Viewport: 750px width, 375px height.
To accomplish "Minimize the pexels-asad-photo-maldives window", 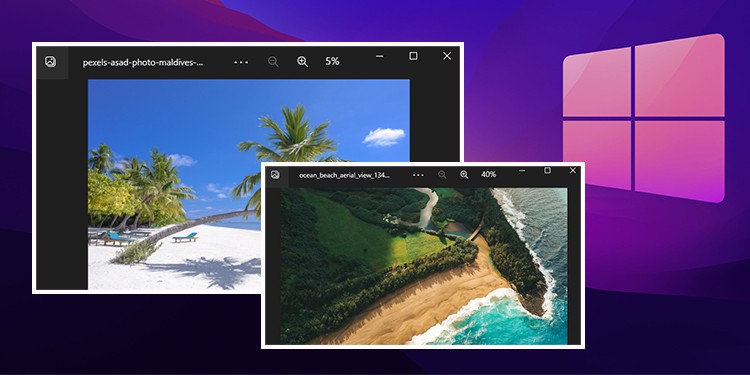I will 380,56.
